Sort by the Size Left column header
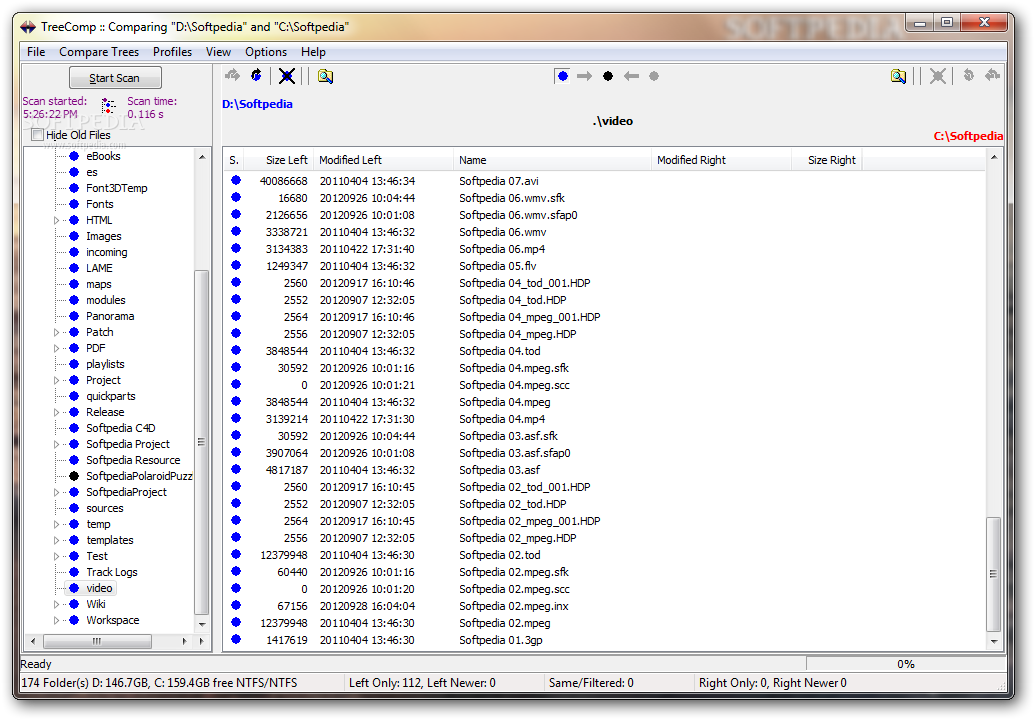Viewport: 1035px width, 720px height. pos(279,160)
